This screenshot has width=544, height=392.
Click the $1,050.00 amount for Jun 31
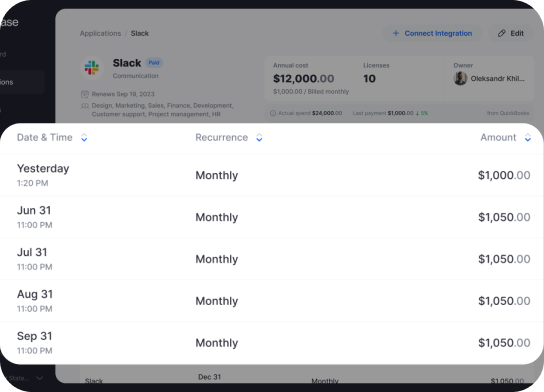[504, 217]
